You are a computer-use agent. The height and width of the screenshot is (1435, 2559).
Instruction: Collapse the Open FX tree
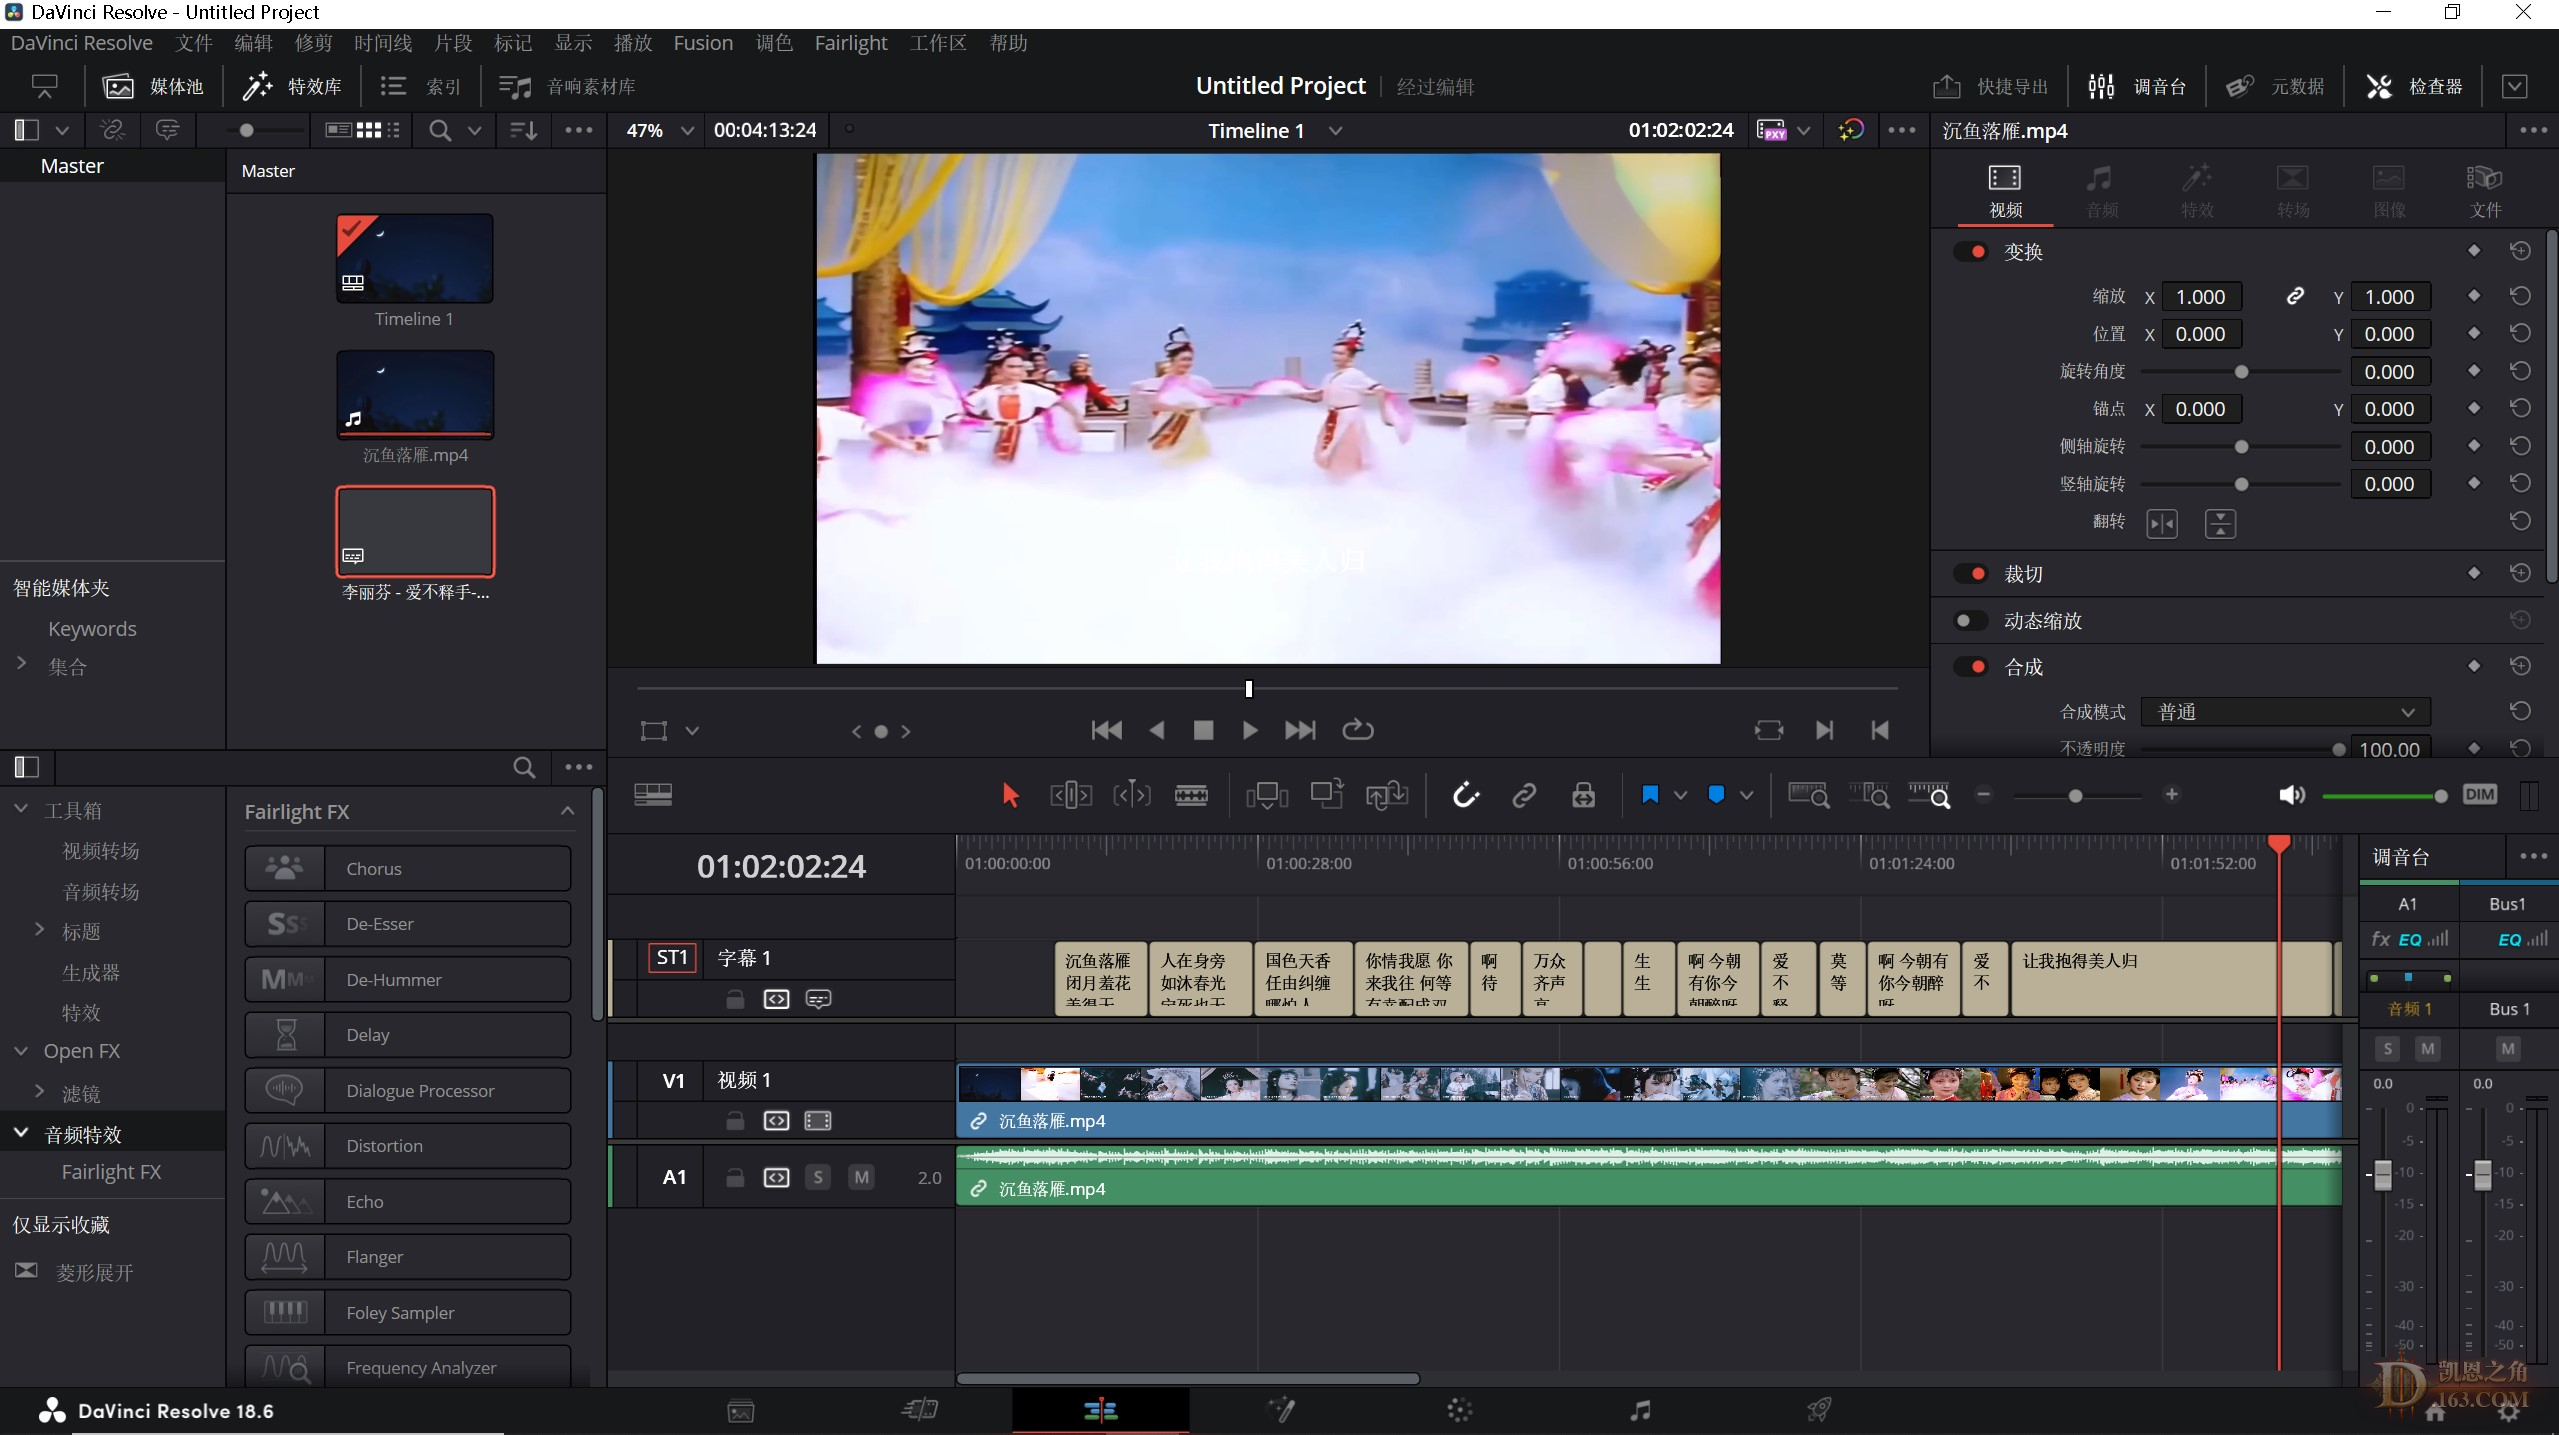pos(21,1051)
